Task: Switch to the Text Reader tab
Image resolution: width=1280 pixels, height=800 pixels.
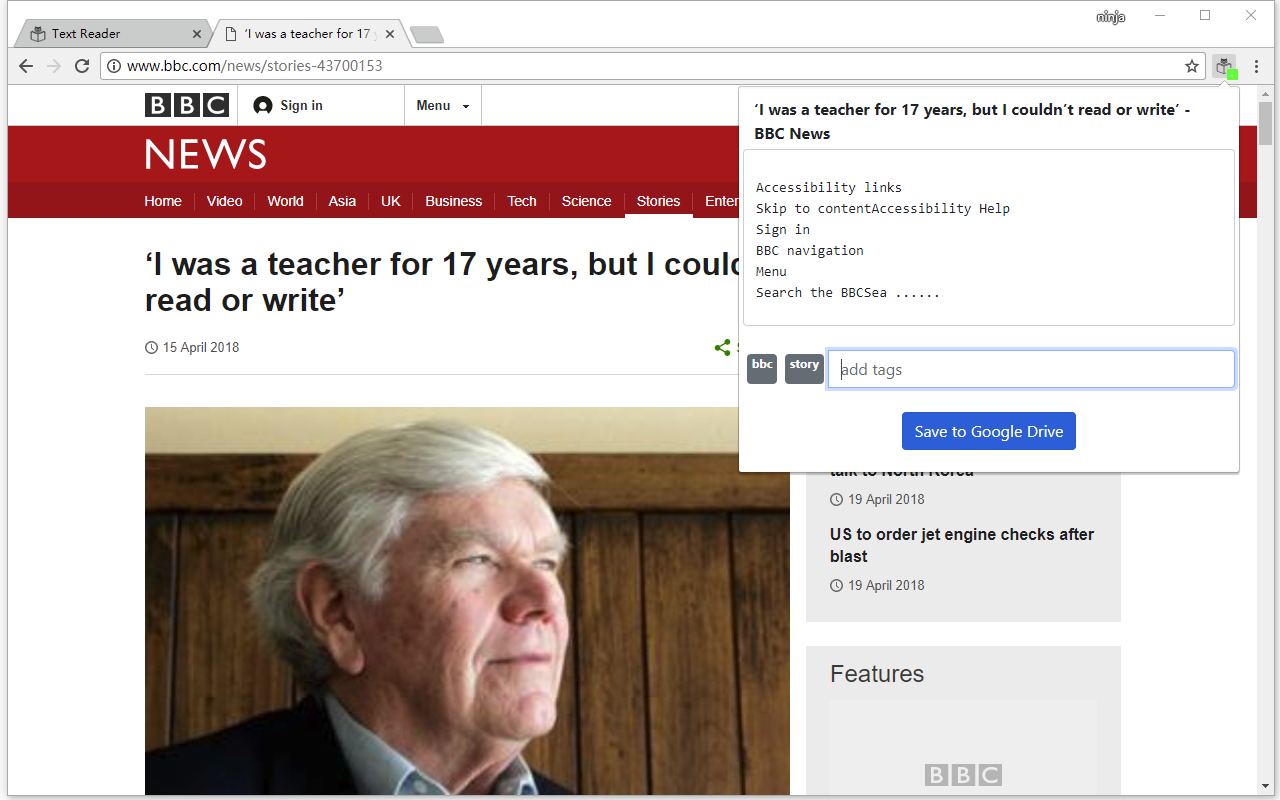Action: pos(111,34)
